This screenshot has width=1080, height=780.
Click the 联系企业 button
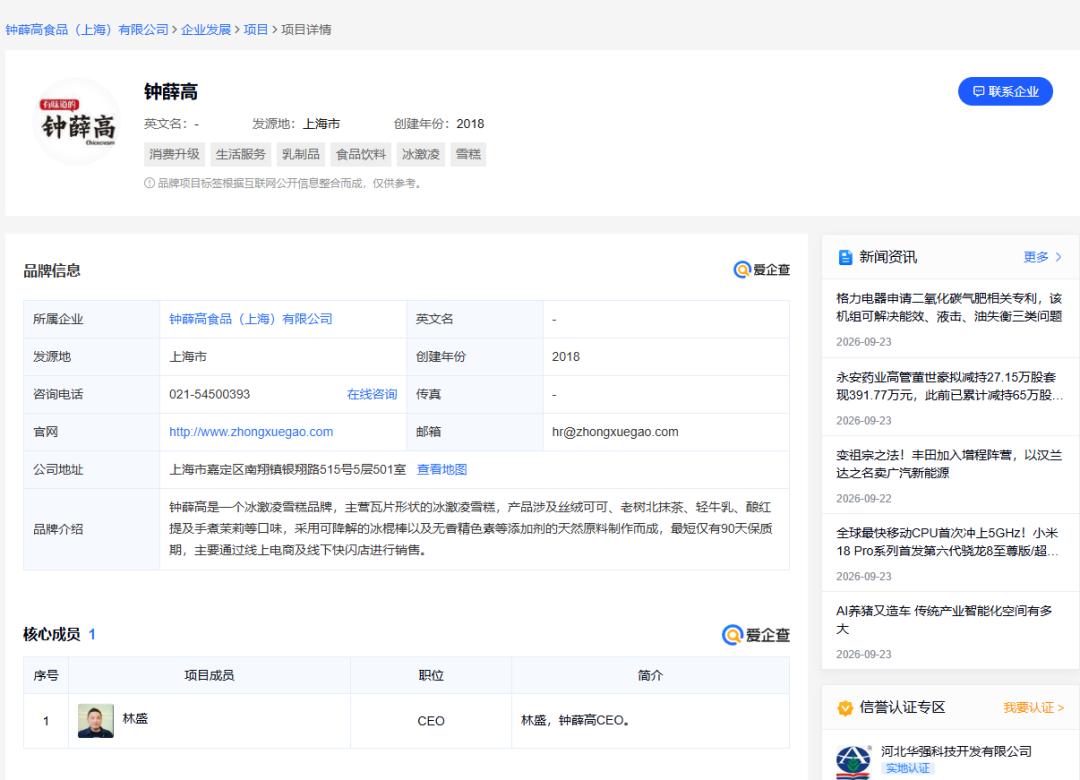tap(1005, 92)
